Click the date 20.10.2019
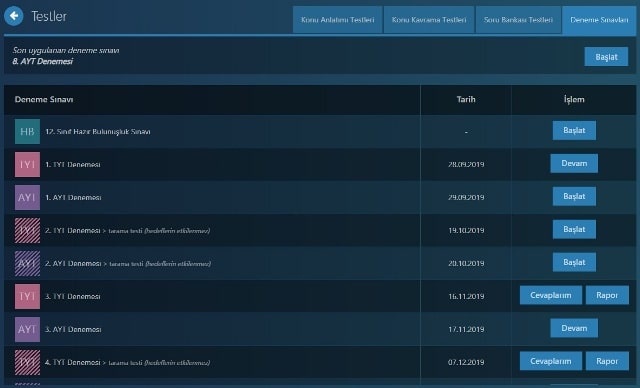This screenshot has height=388, width=640. (x=466, y=264)
